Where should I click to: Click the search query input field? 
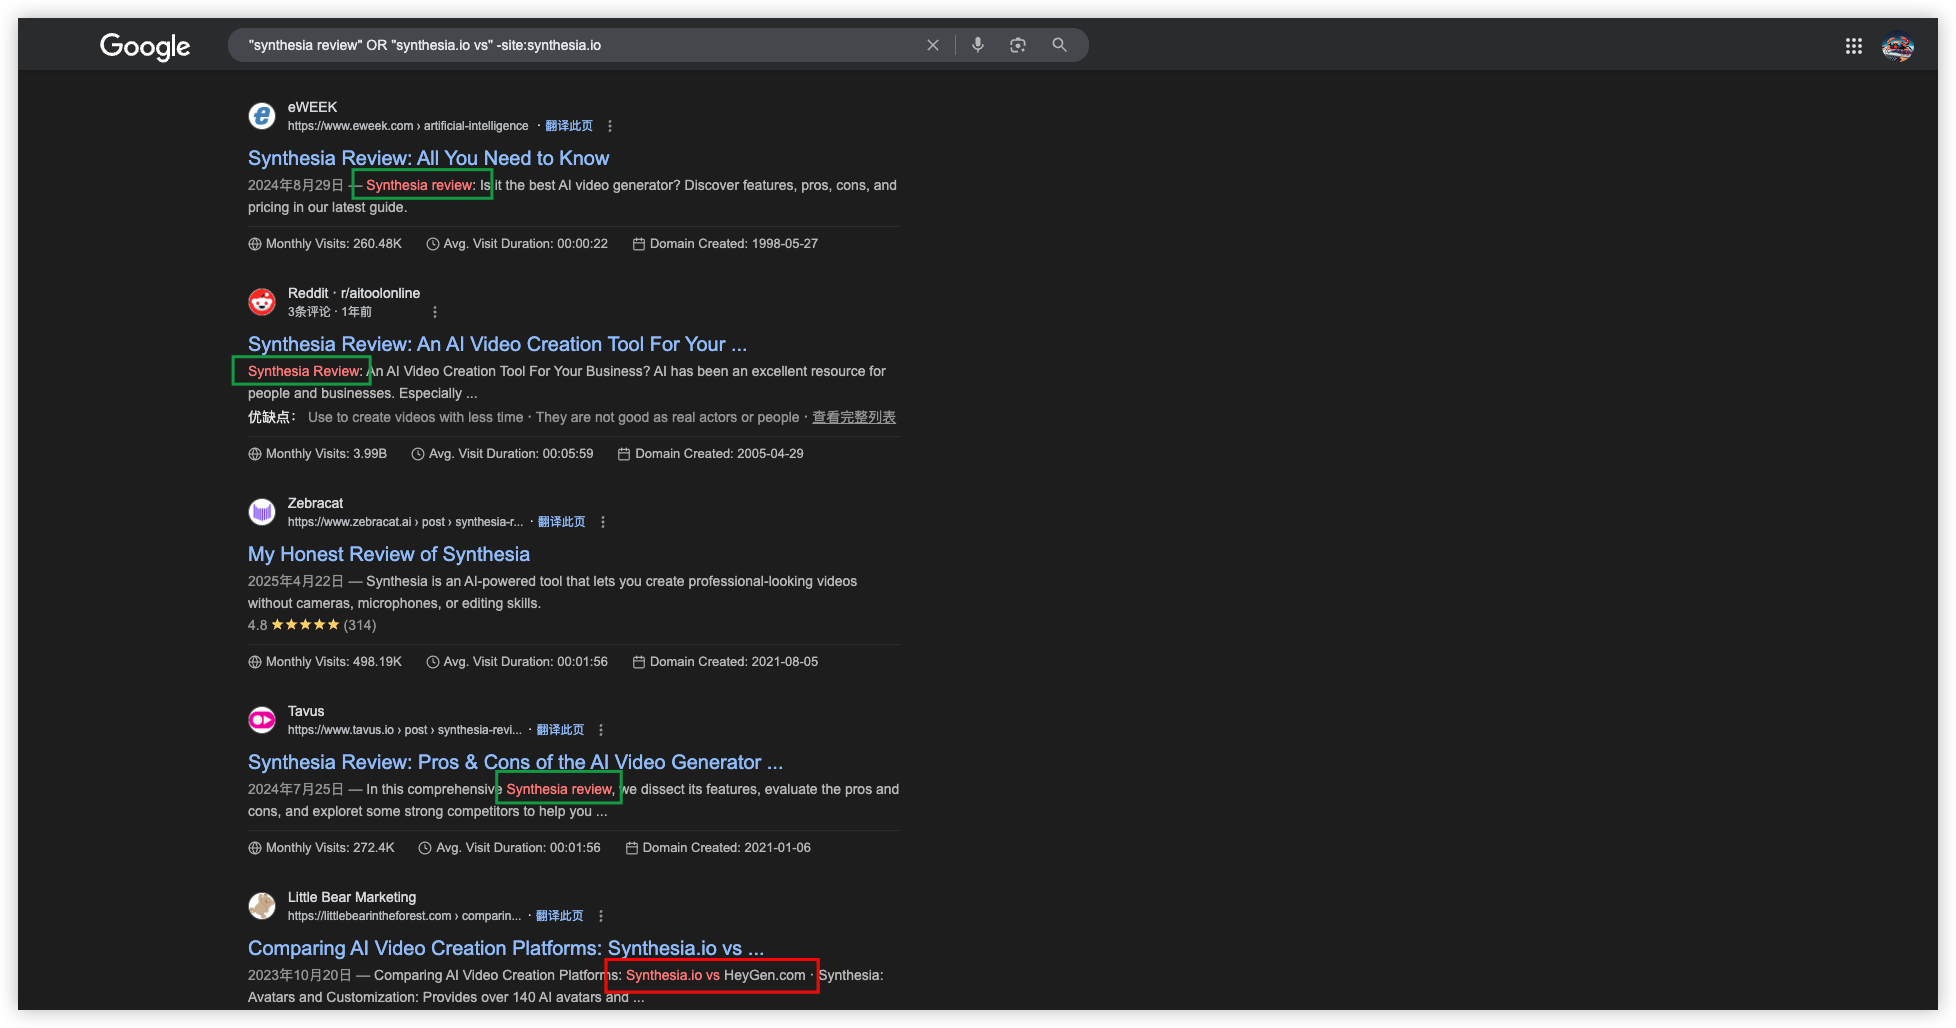[580, 45]
